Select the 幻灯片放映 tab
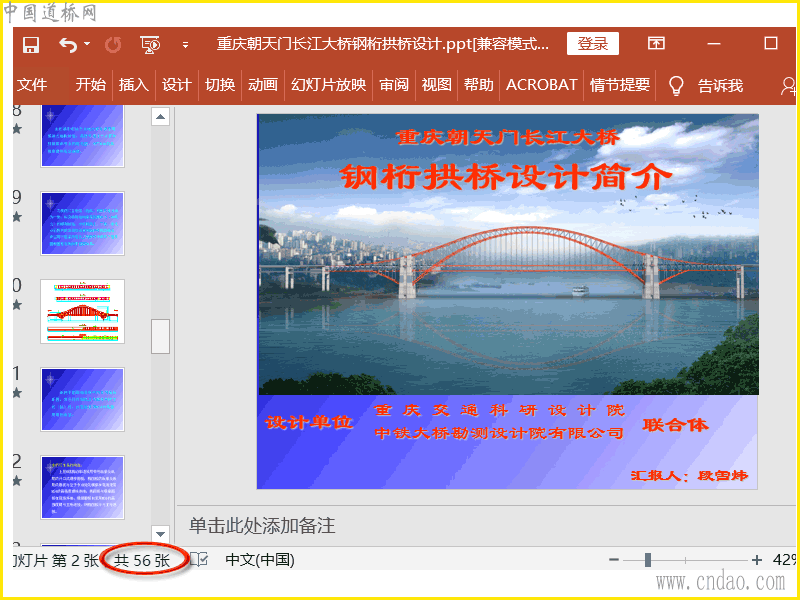The image size is (800, 600). (x=329, y=85)
